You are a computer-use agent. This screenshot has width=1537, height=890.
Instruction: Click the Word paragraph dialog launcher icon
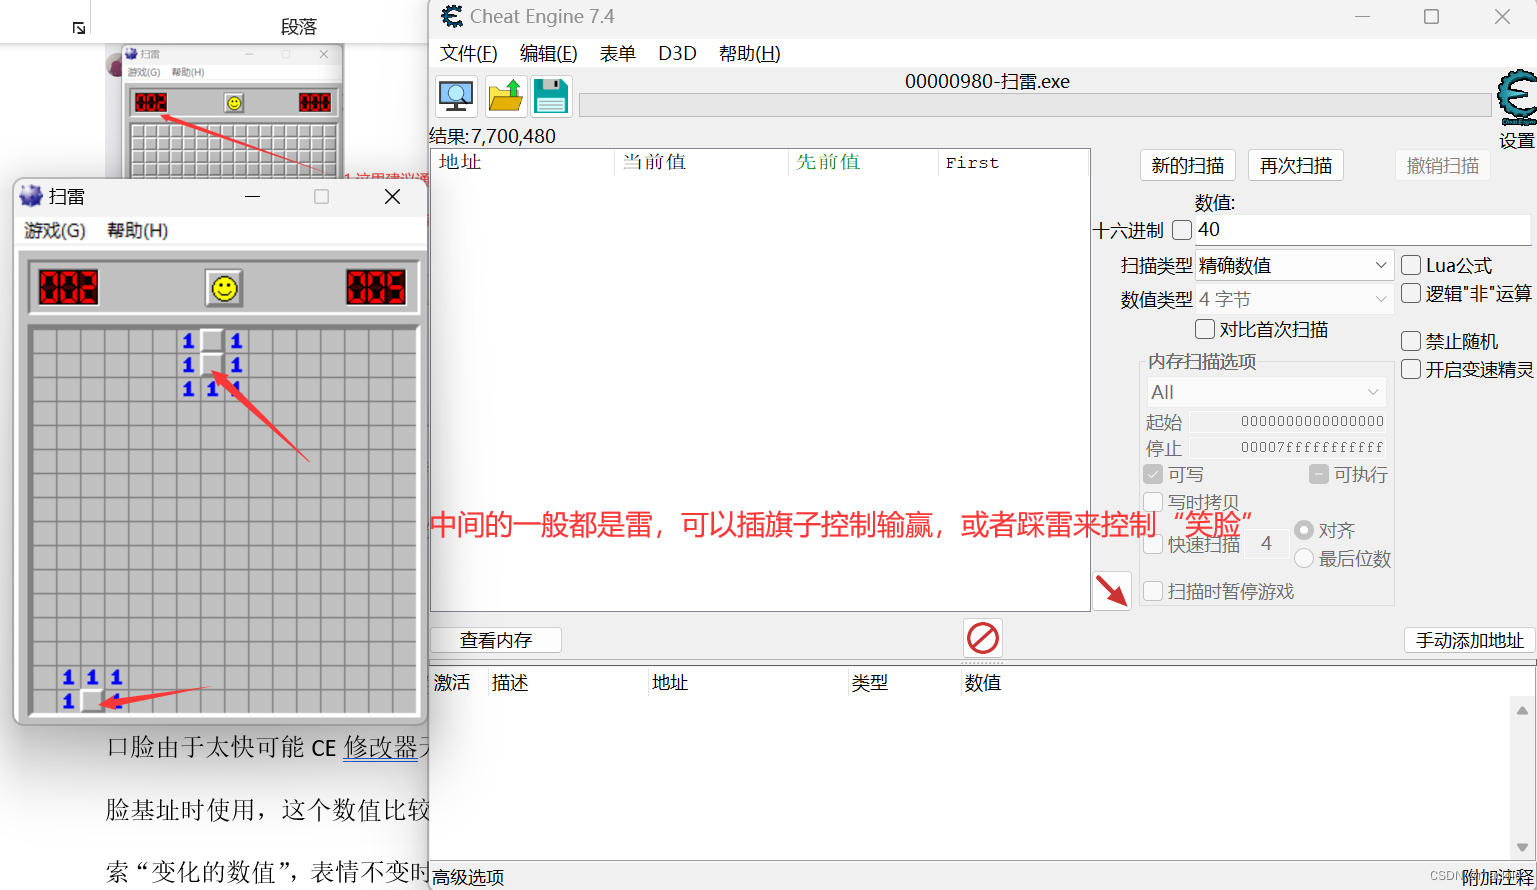79,28
